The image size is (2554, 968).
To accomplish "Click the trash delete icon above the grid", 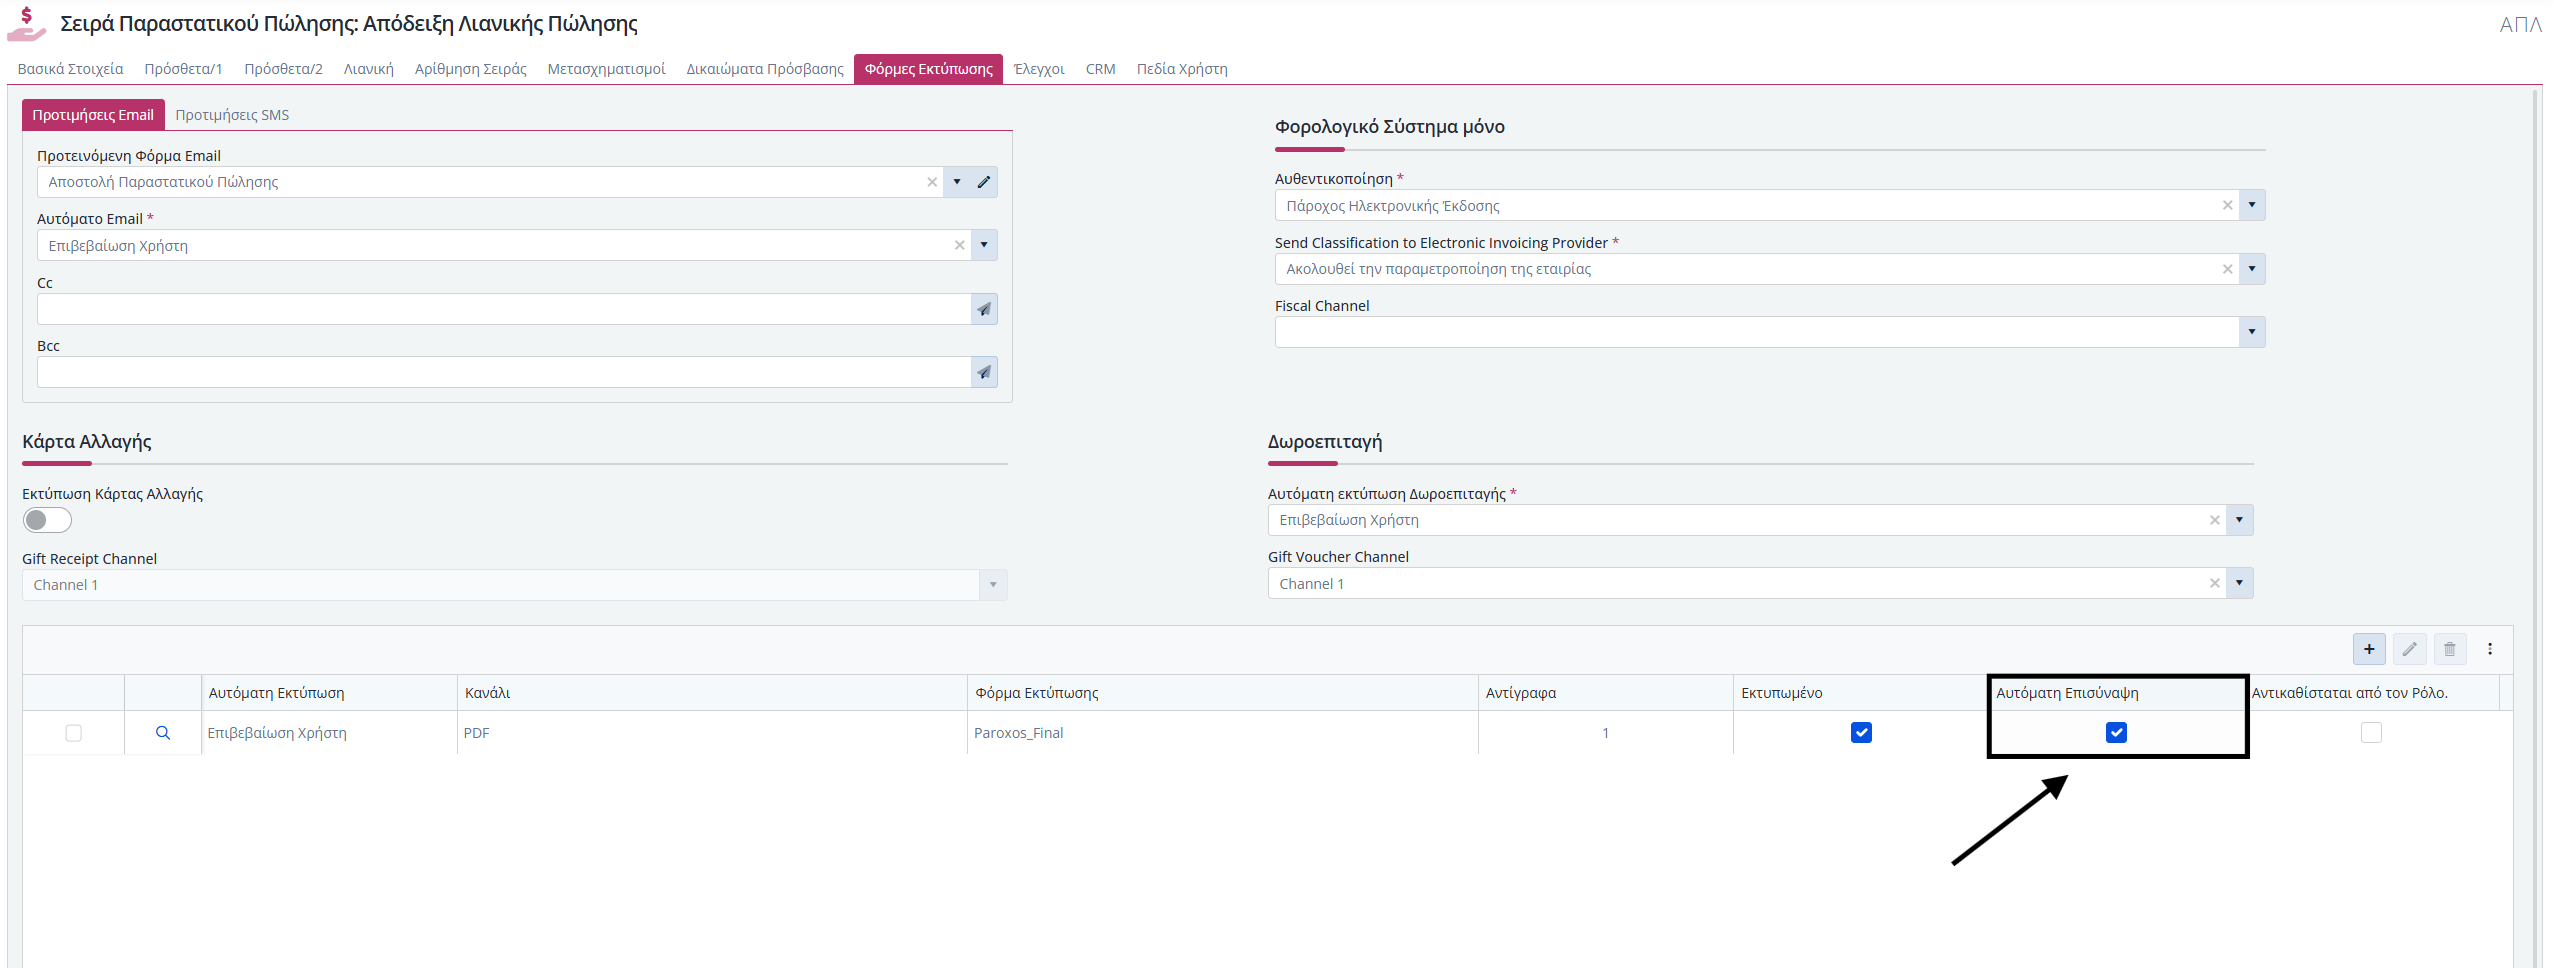I will [x=2449, y=649].
